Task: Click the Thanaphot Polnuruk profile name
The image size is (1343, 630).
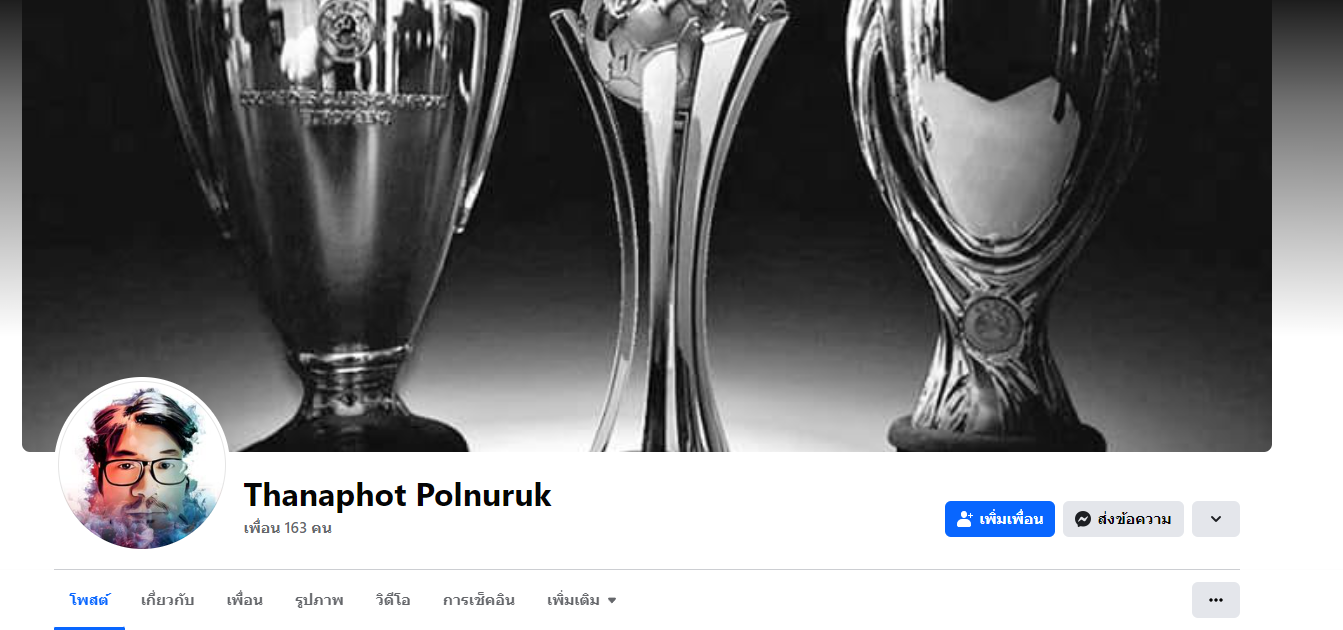Action: click(x=397, y=495)
